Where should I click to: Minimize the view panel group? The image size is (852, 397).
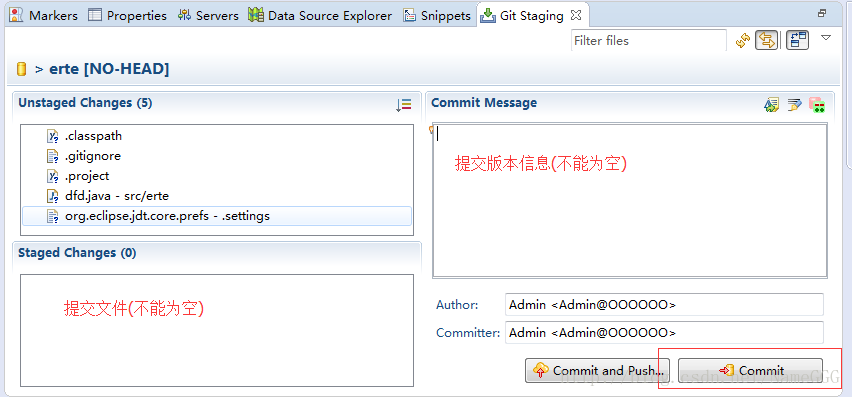pos(822,13)
